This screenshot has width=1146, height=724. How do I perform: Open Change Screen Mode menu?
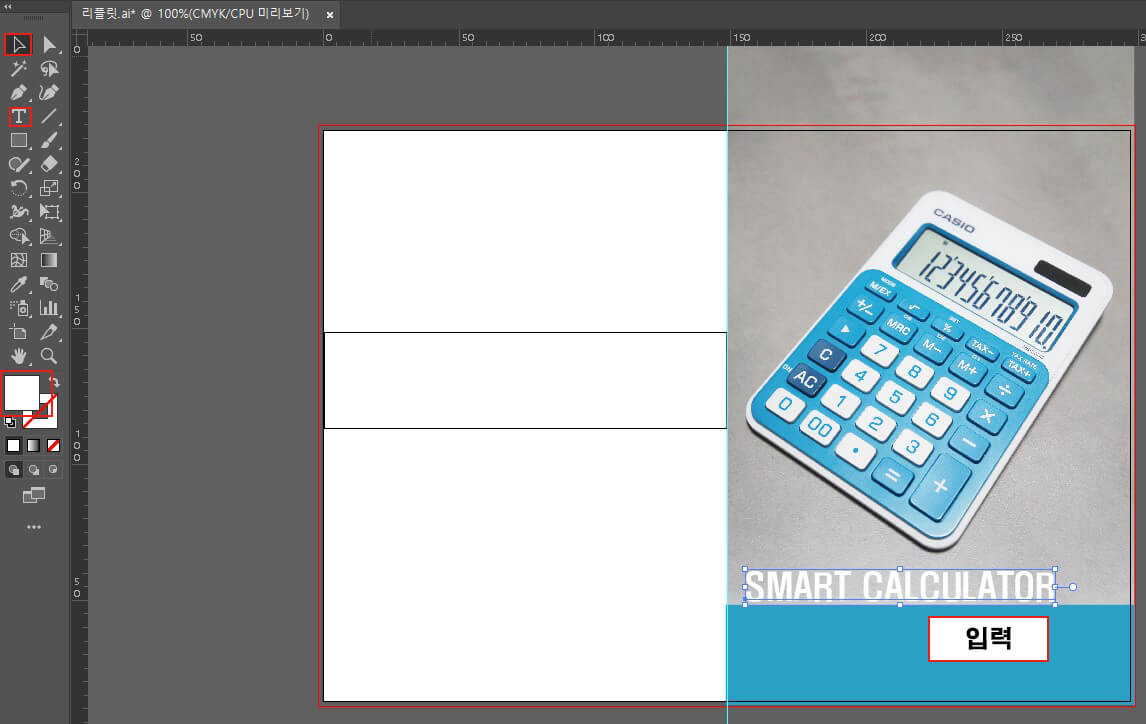click(34, 495)
